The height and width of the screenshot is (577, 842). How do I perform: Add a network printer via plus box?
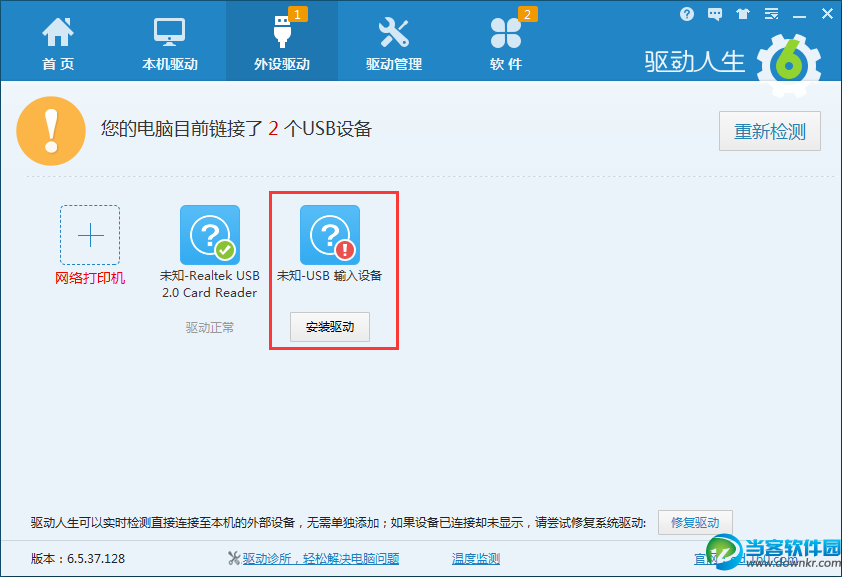[x=90, y=235]
